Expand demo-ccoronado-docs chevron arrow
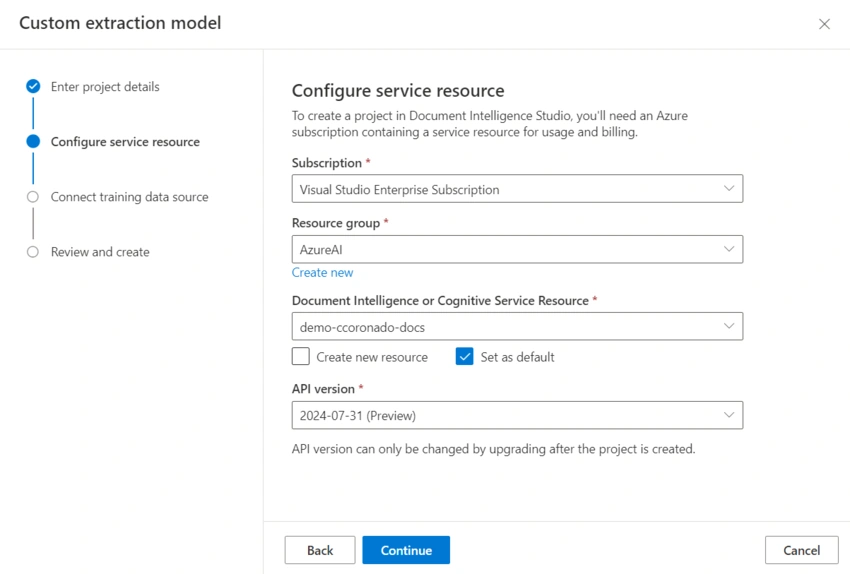The image size is (850, 574). [x=729, y=326]
